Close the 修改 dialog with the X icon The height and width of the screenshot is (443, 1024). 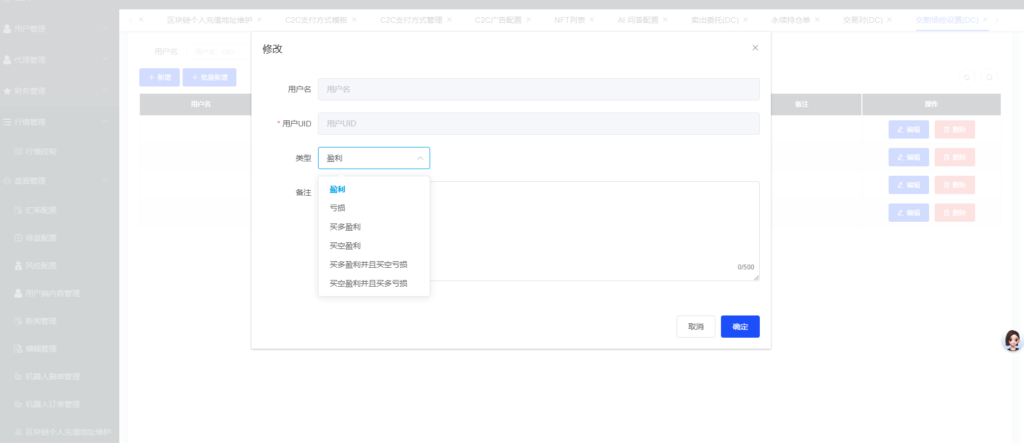[x=755, y=47]
